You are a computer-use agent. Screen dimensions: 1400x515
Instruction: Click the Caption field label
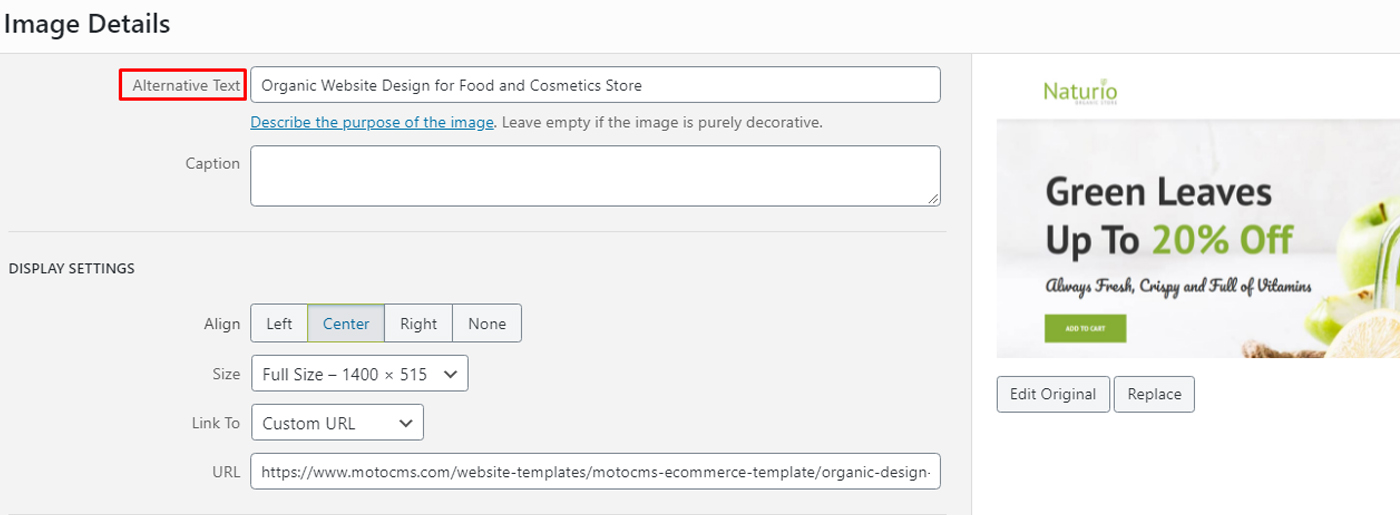pos(212,163)
